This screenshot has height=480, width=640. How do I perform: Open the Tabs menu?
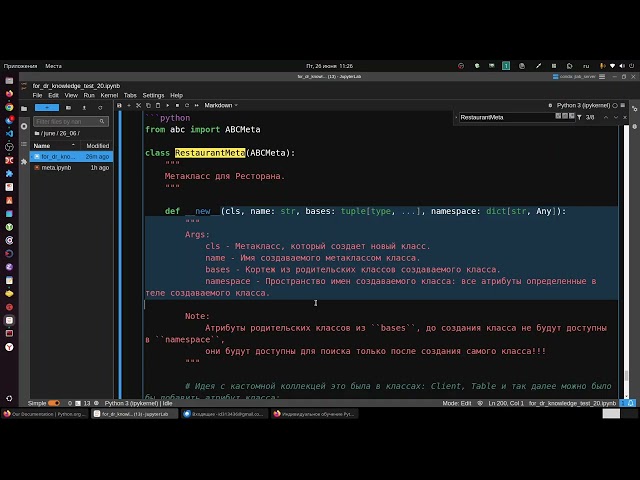tap(130, 96)
